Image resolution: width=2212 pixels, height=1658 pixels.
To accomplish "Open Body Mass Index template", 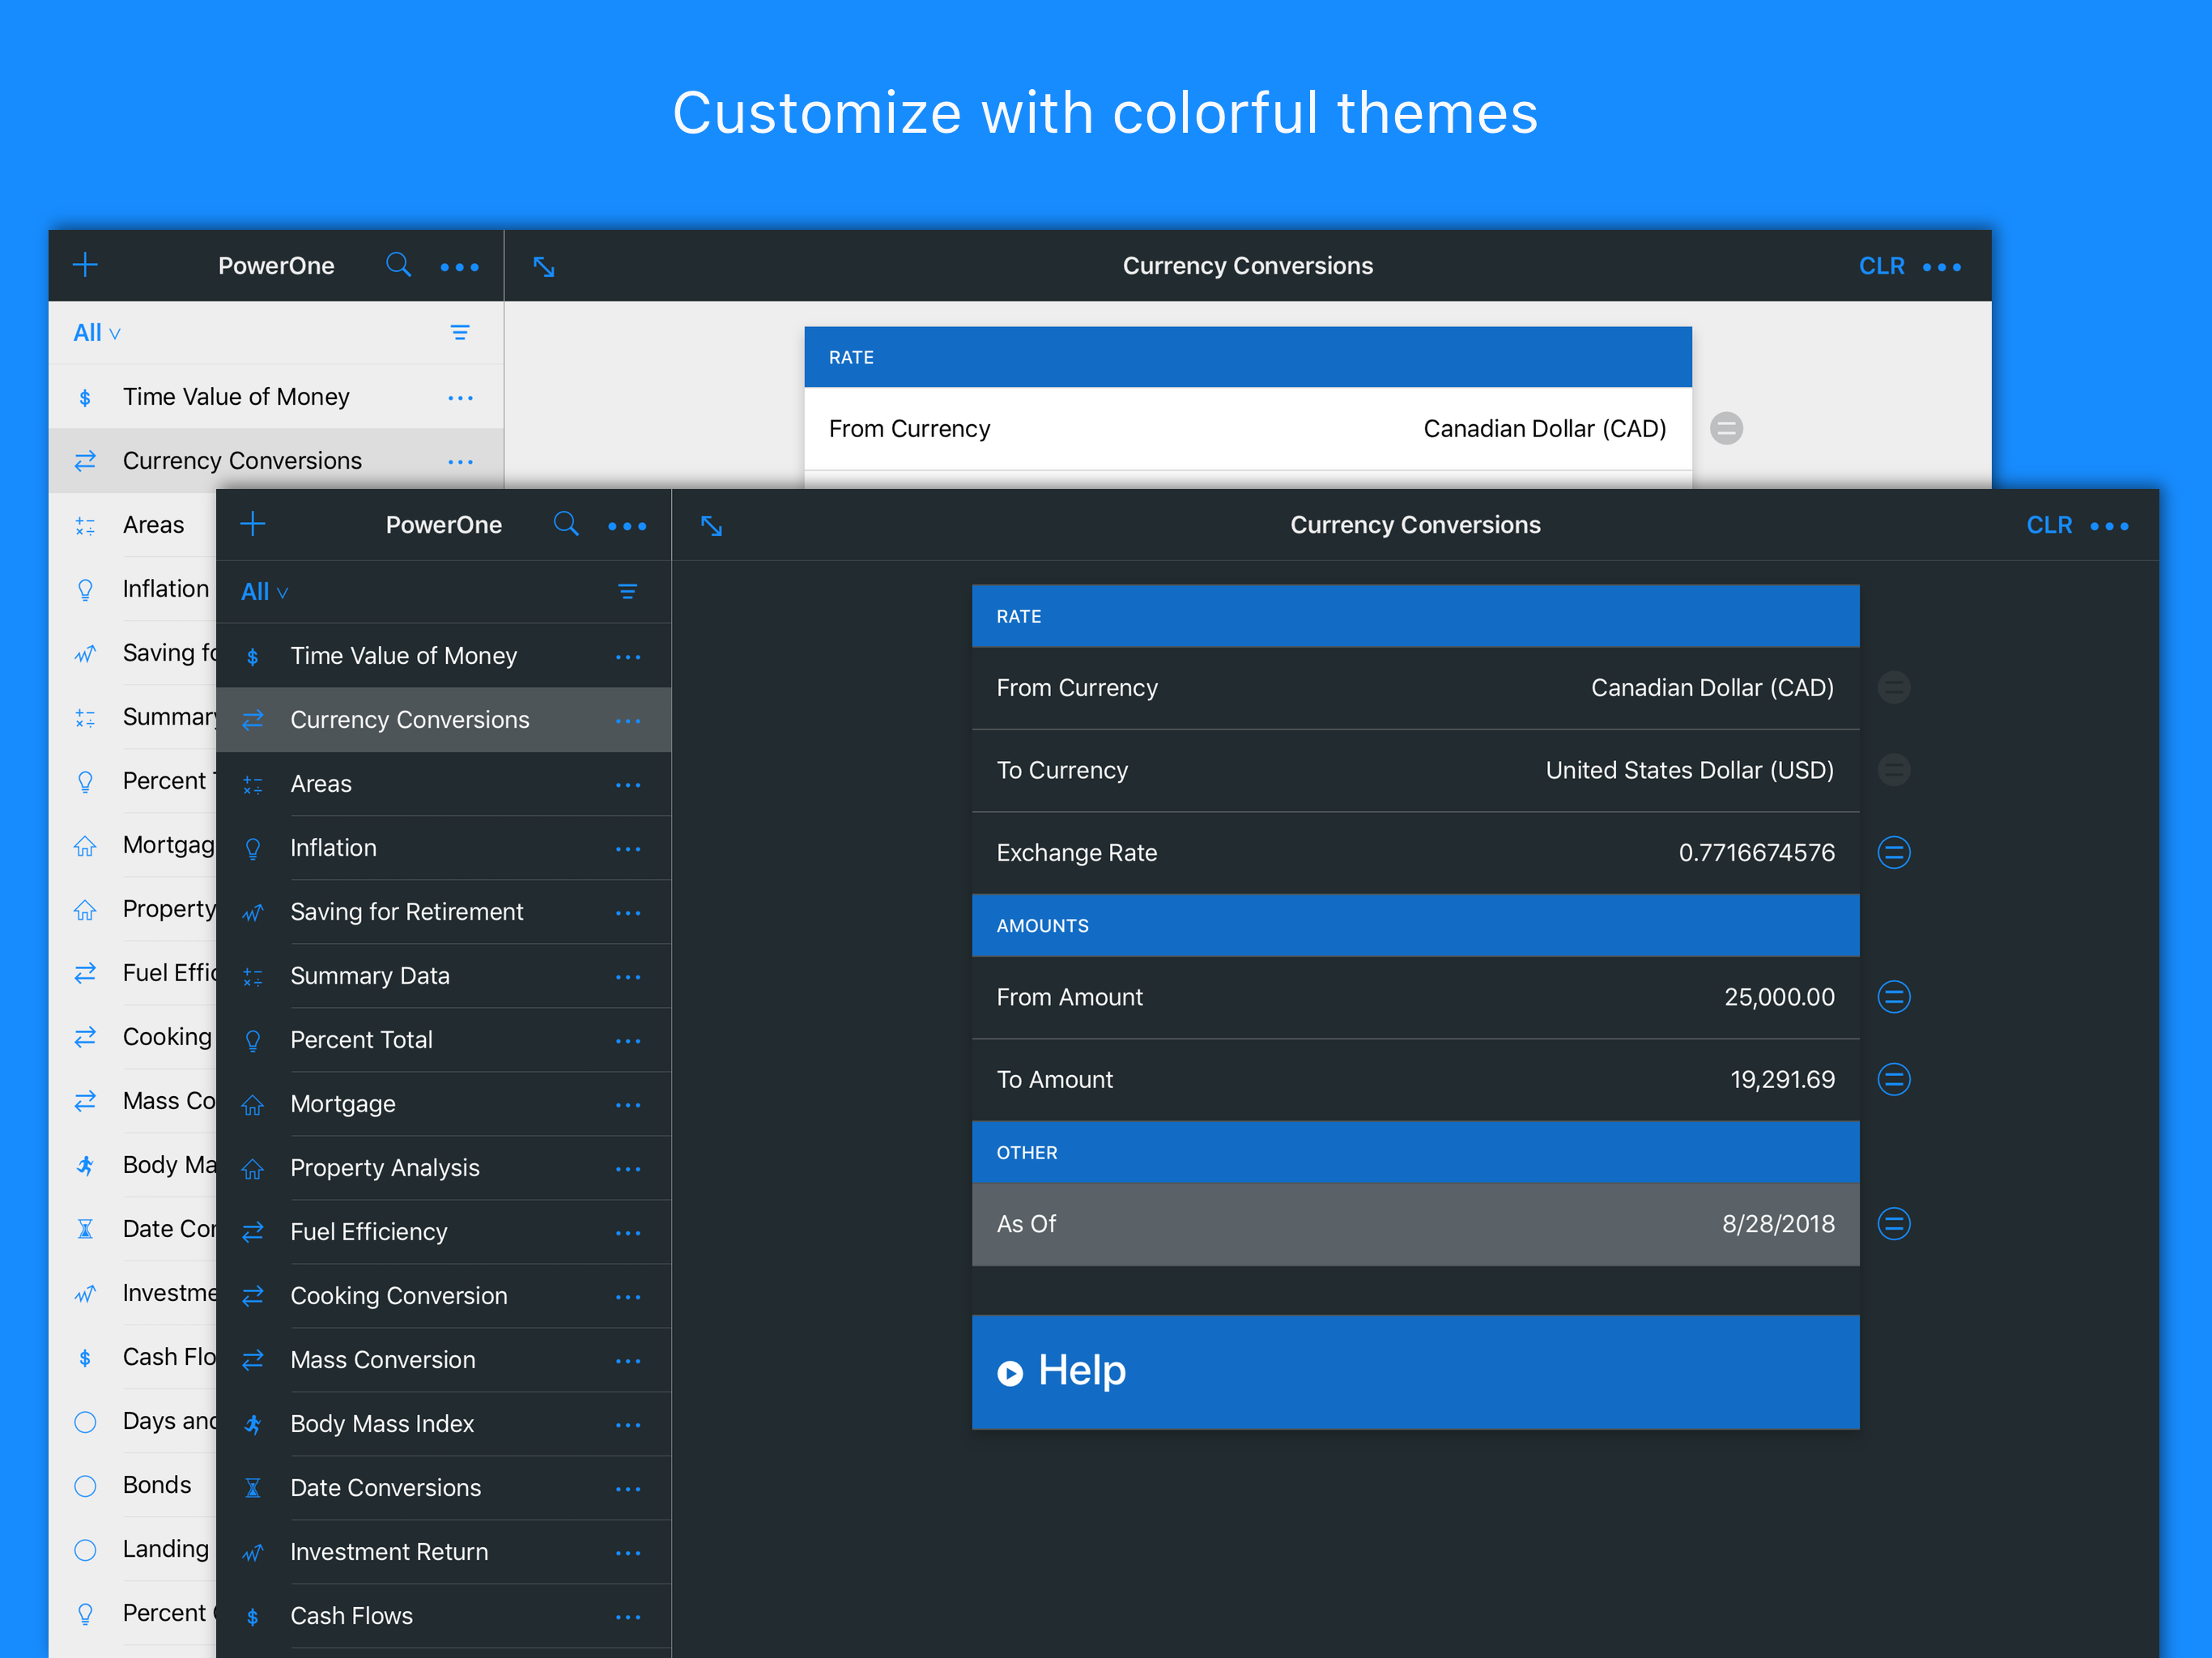I will click(443, 1424).
